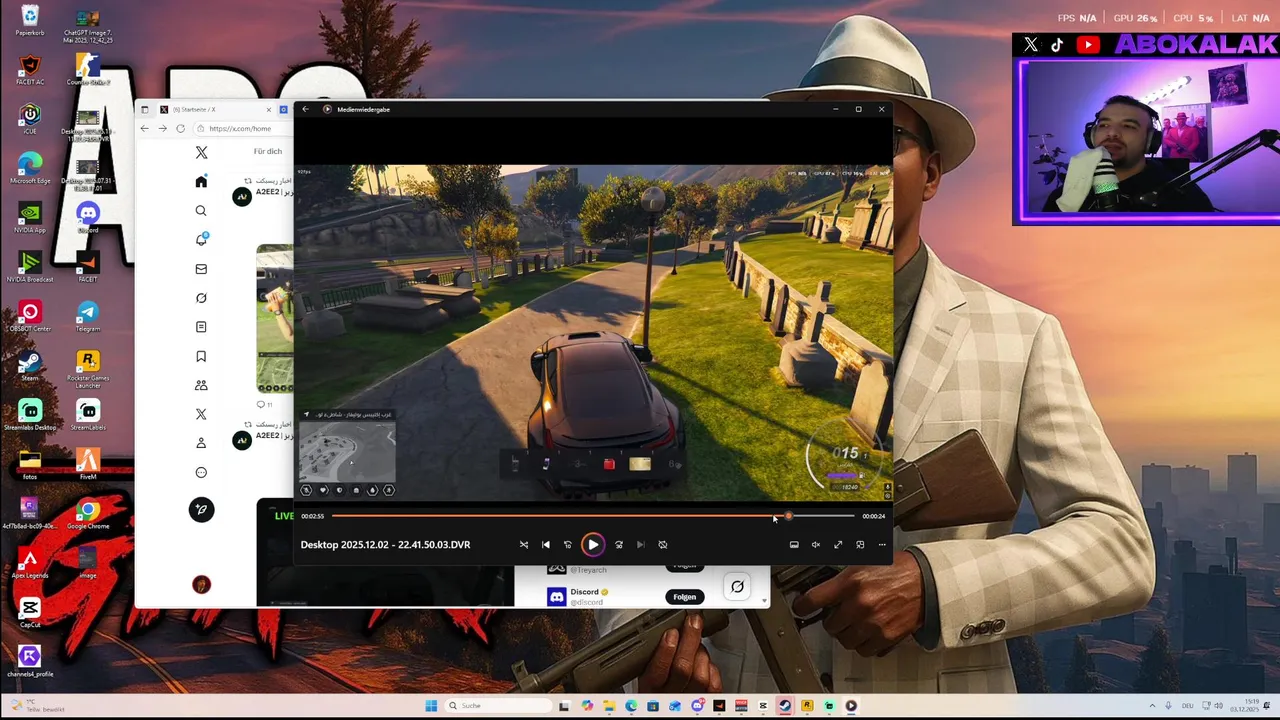Open Papierkorb on desktop

(x=30, y=20)
